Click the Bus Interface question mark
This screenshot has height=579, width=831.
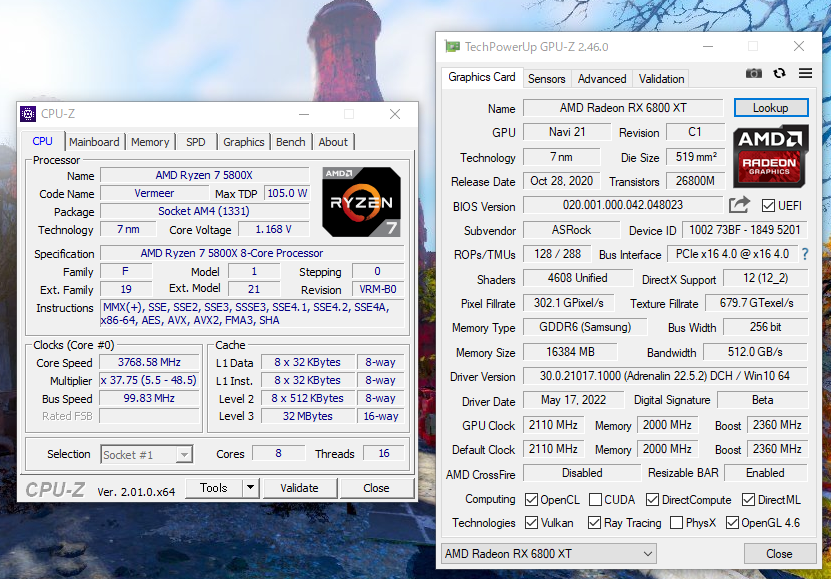pos(805,254)
